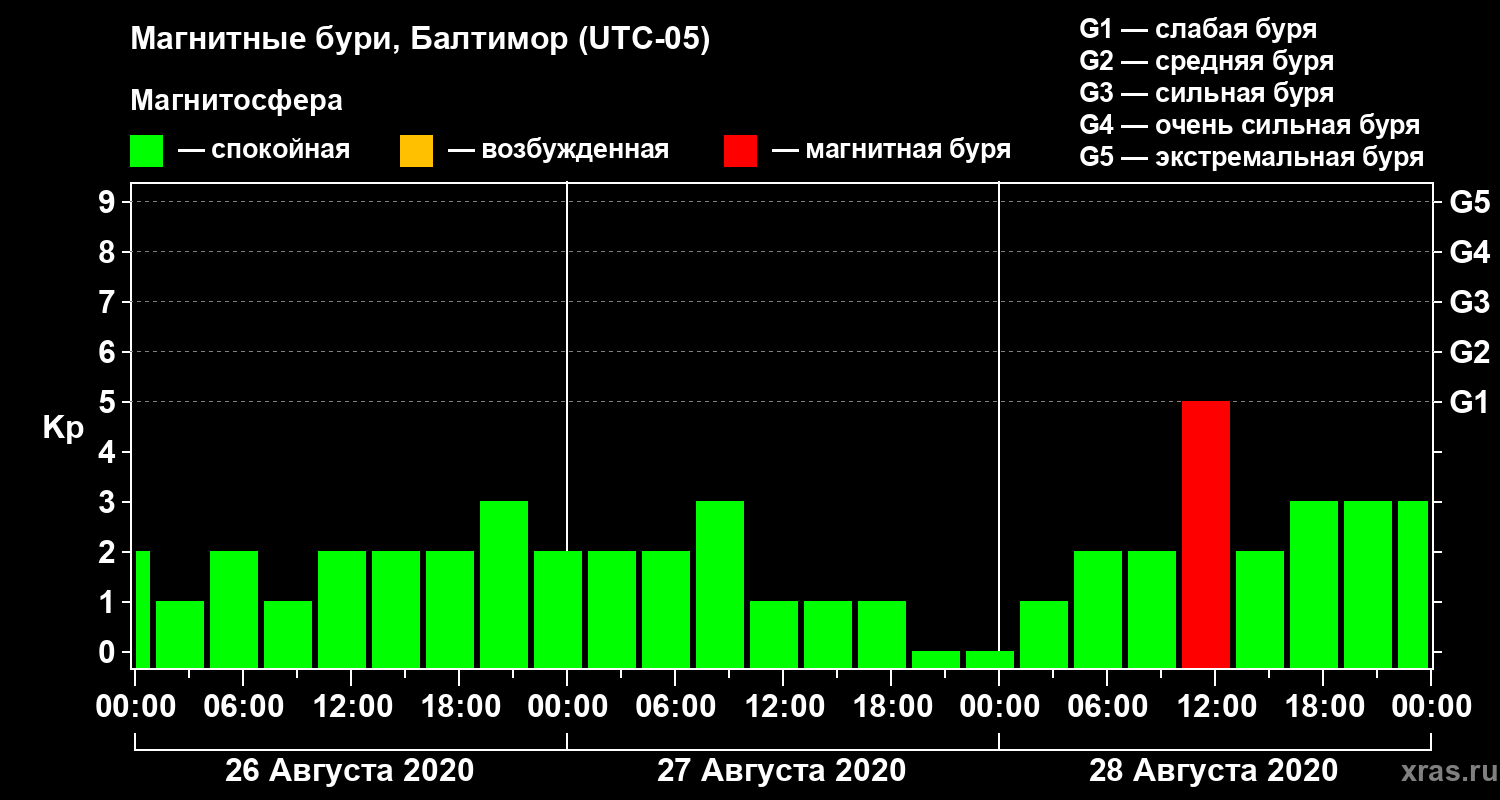Click the '27 Августа 2020' date label

pos(781,771)
